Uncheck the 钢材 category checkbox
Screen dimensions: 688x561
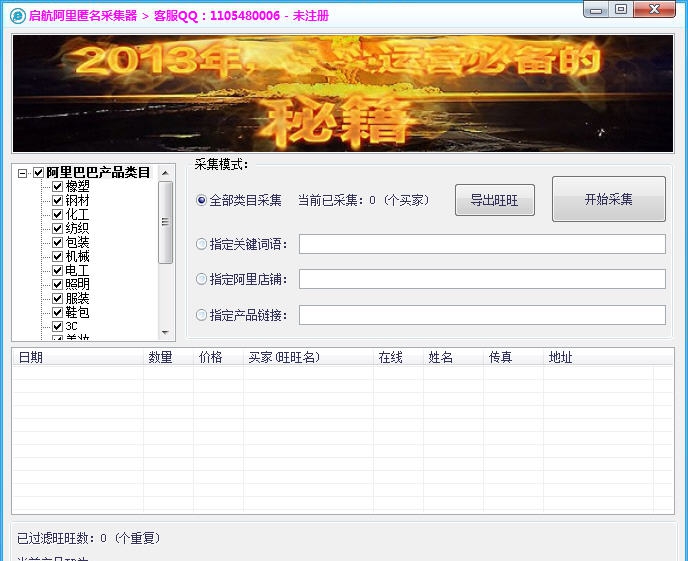[x=57, y=200]
